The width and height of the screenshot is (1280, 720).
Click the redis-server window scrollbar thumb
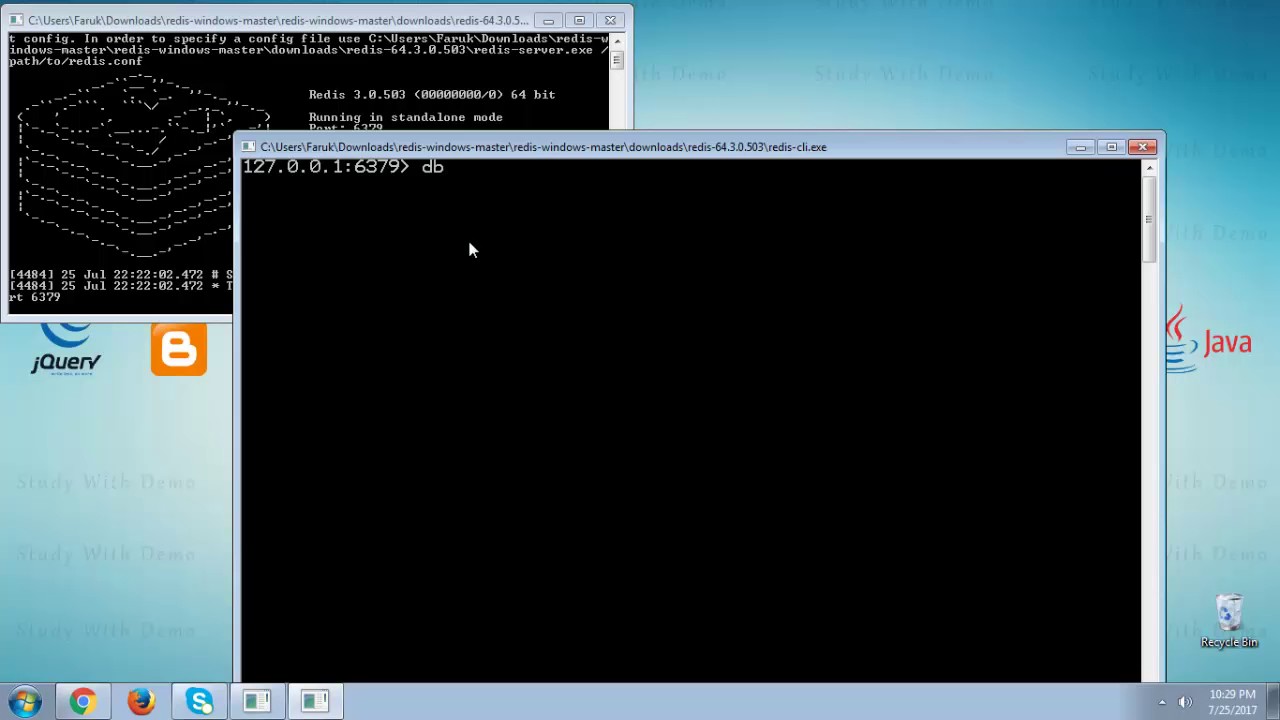pyautogui.click(x=617, y=60)
